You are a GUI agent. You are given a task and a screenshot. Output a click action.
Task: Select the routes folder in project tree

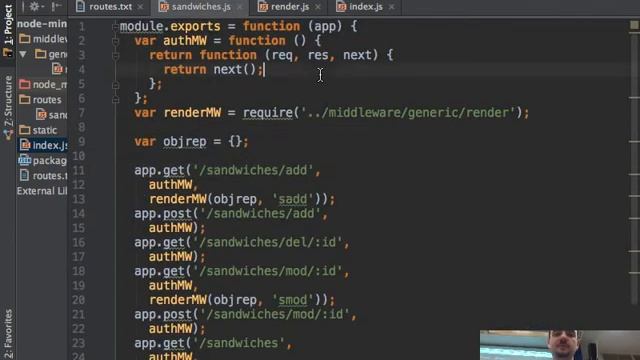(47, 100)
